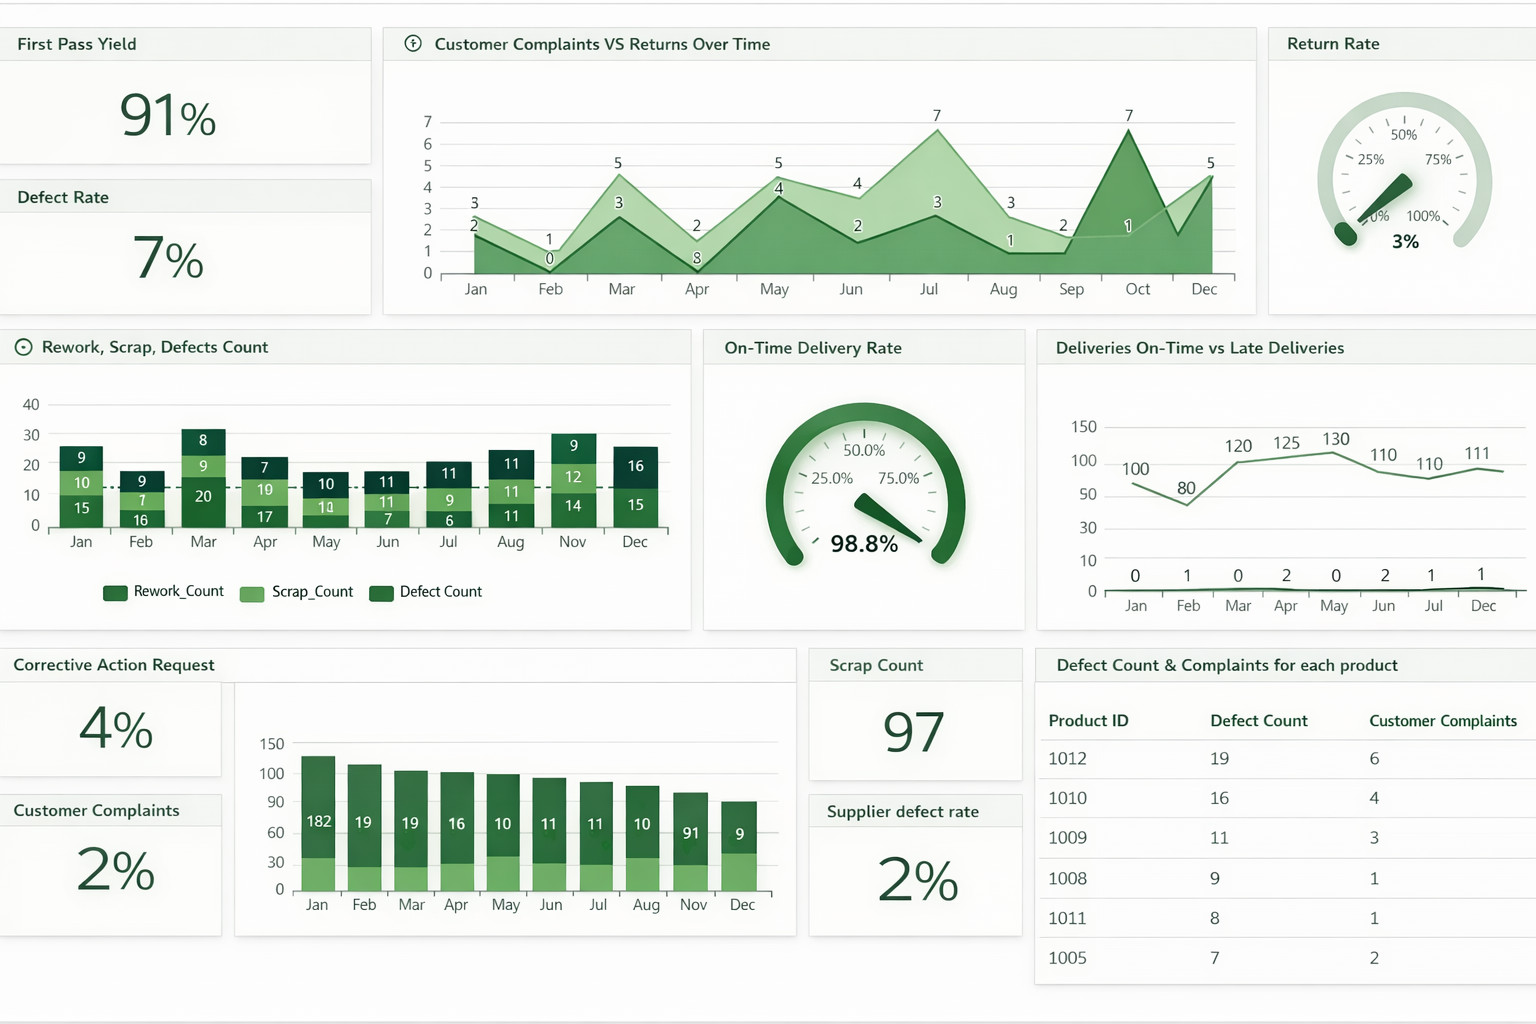Select product ID 1012 in the table

tap(1067, 759)
